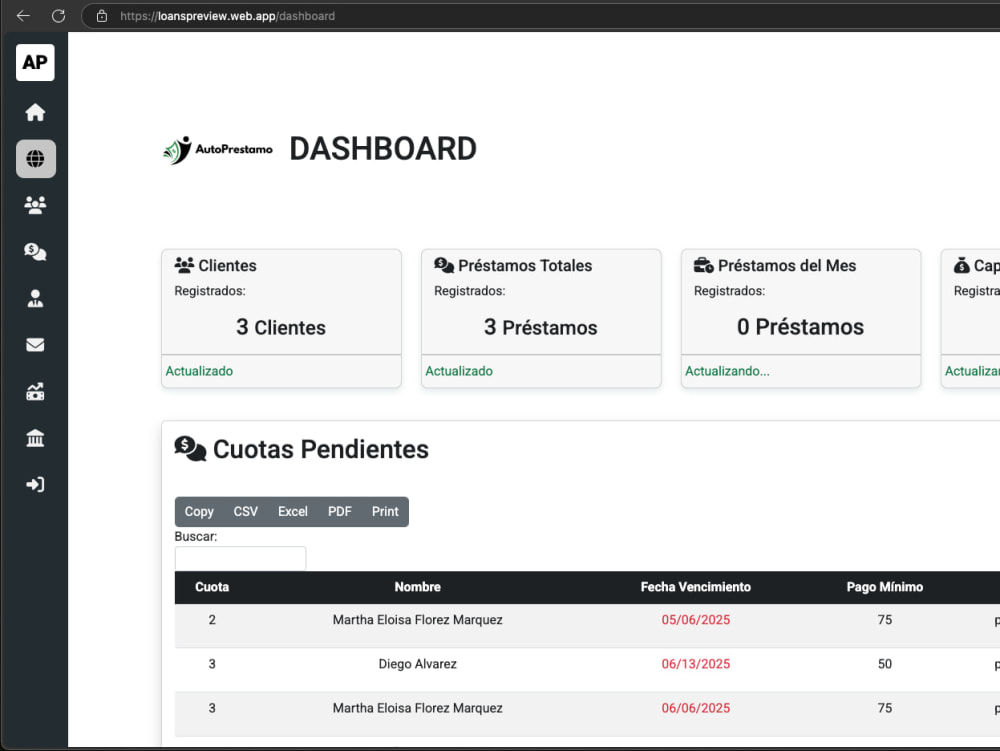
Task: Click the Cuotas Pendientes heading icon
Action: coord(190,449)
